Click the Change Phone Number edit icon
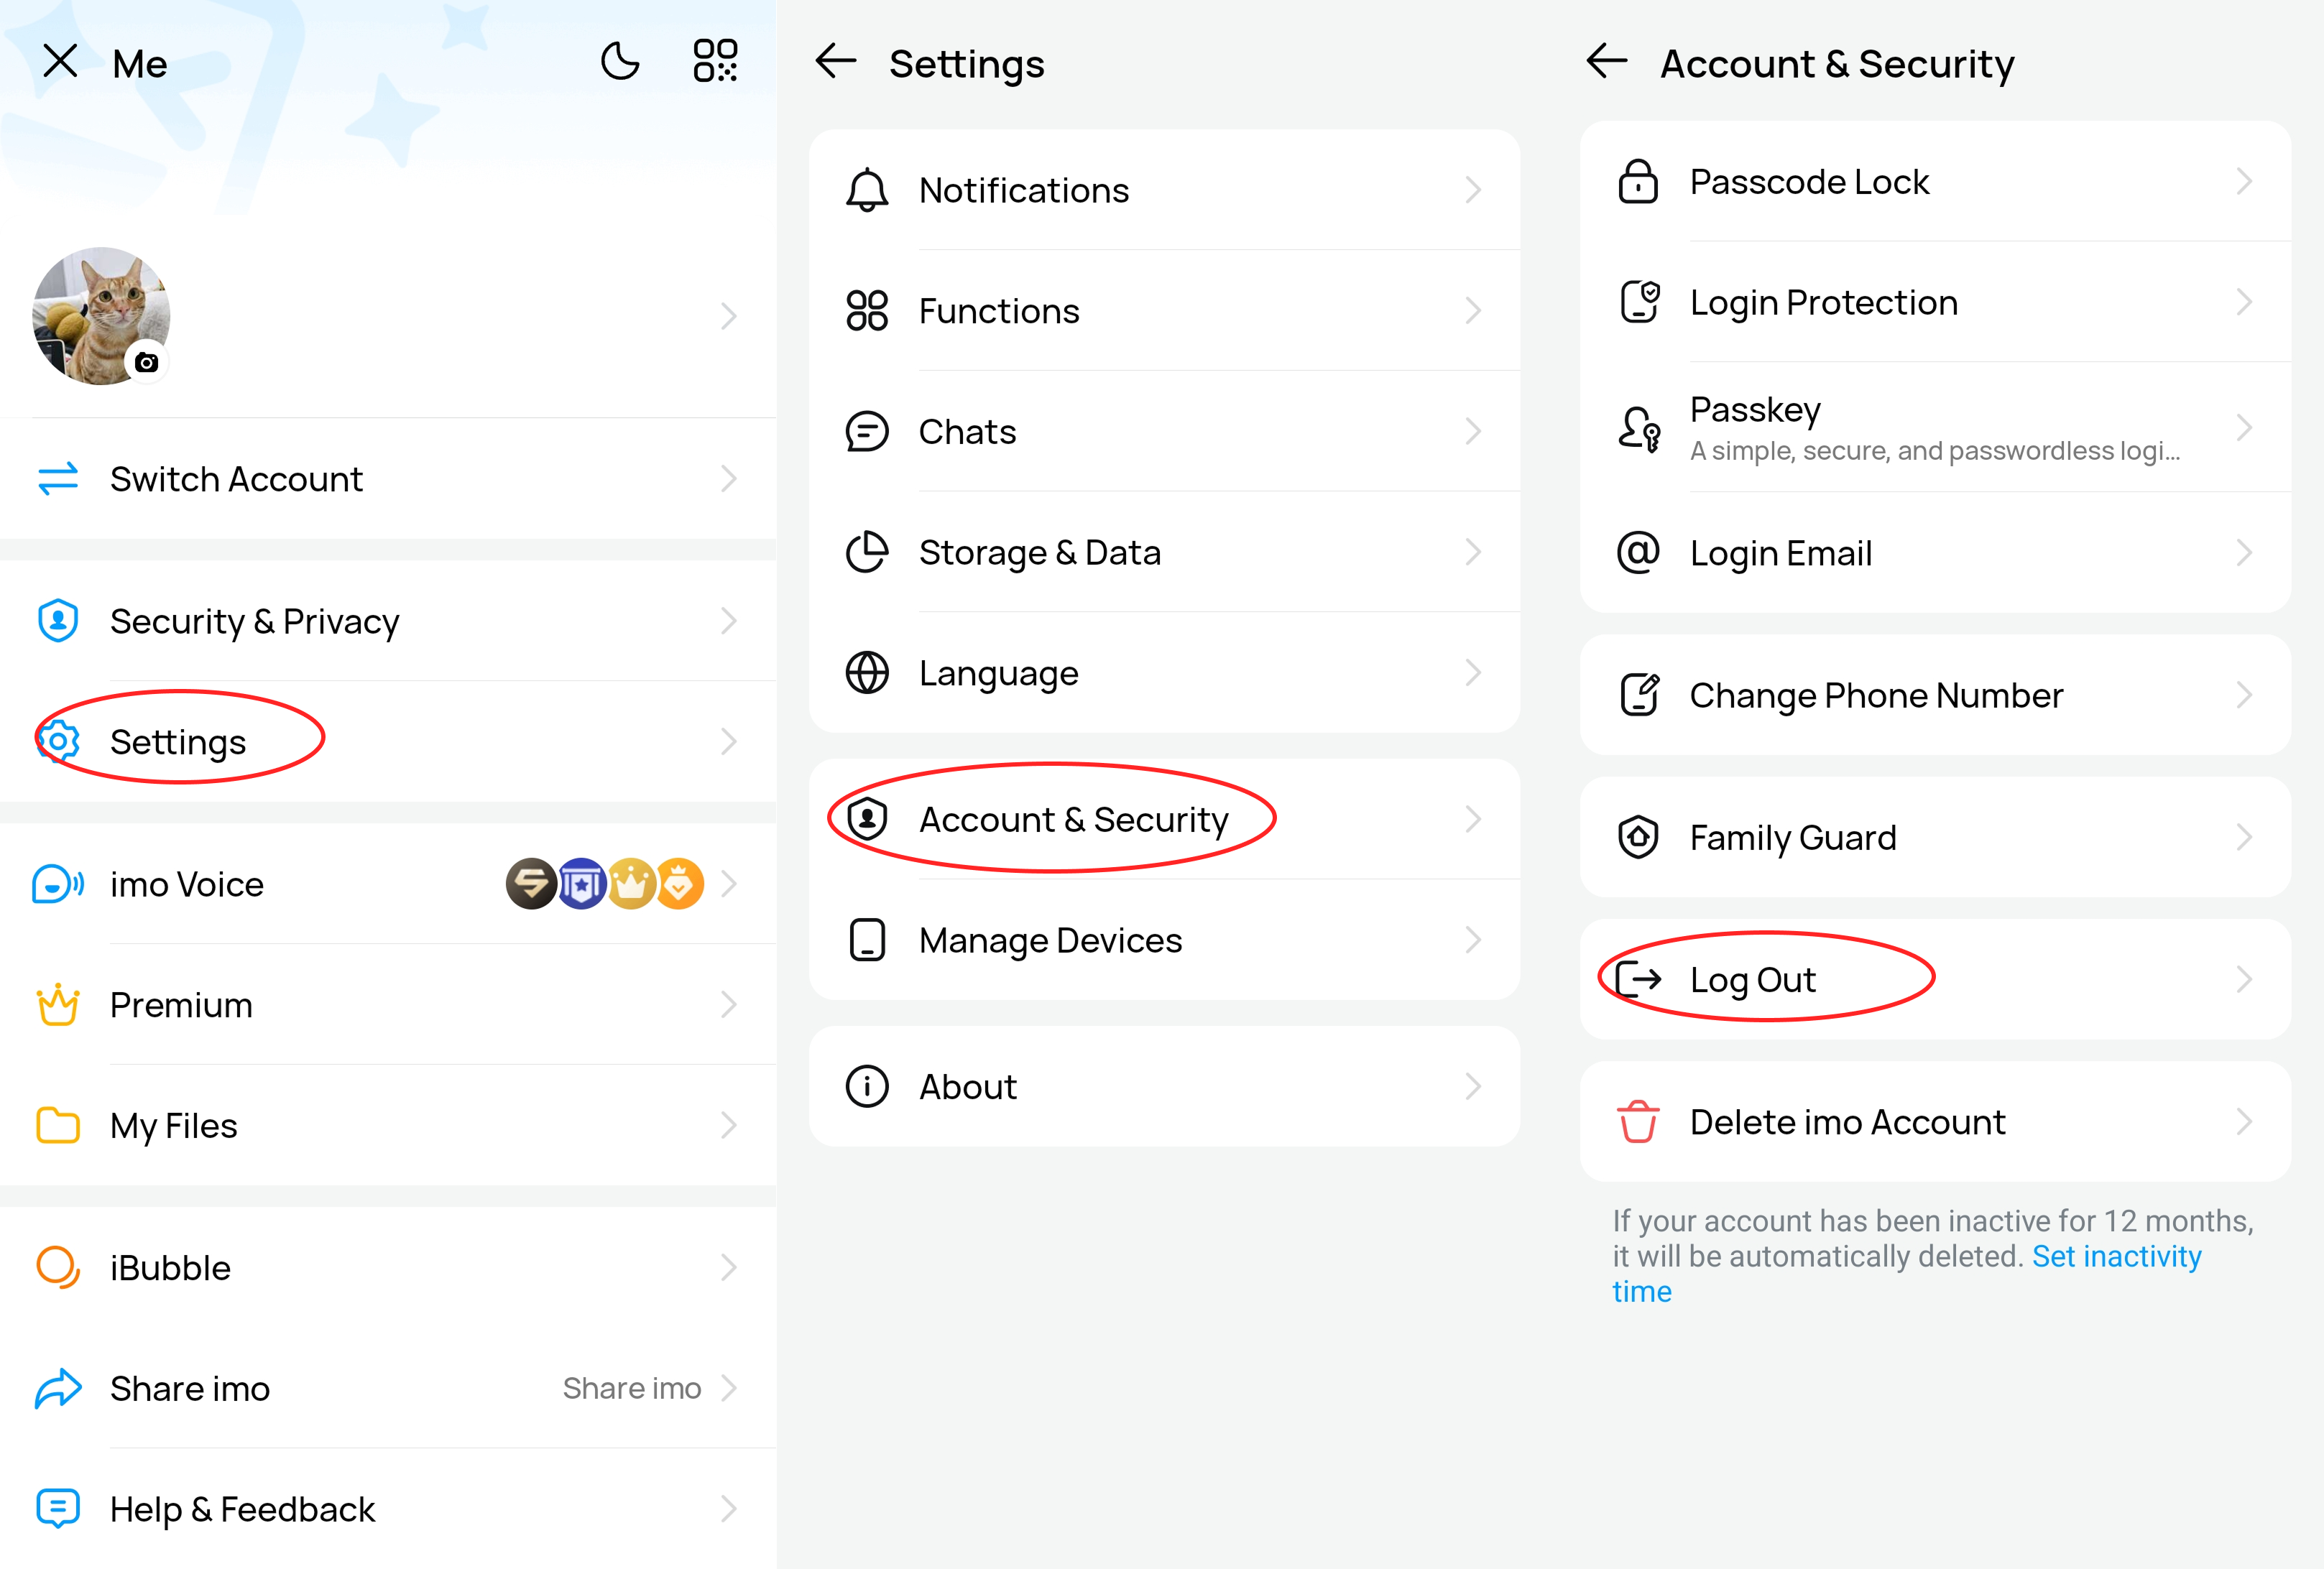 [x=1639, y=694]
